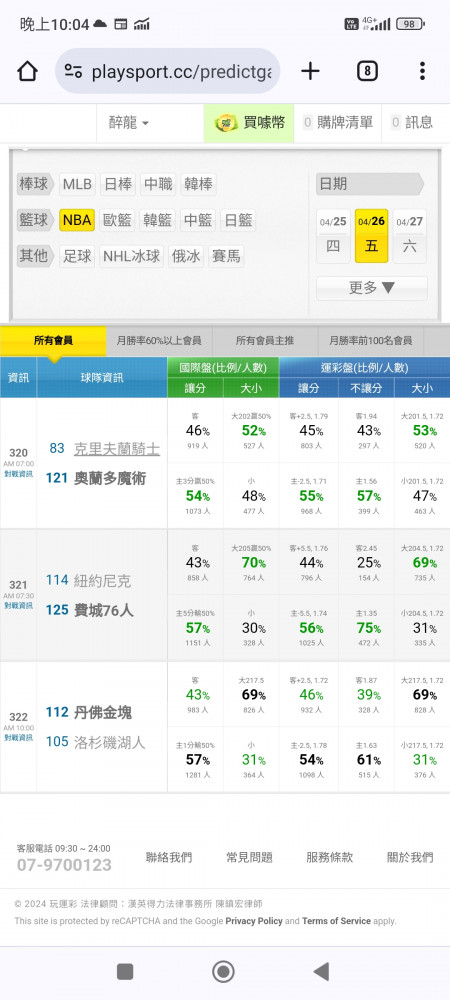Viewport: 450px width, 1000px height.
Task: Select the NBA league
Action: (77, 221)
